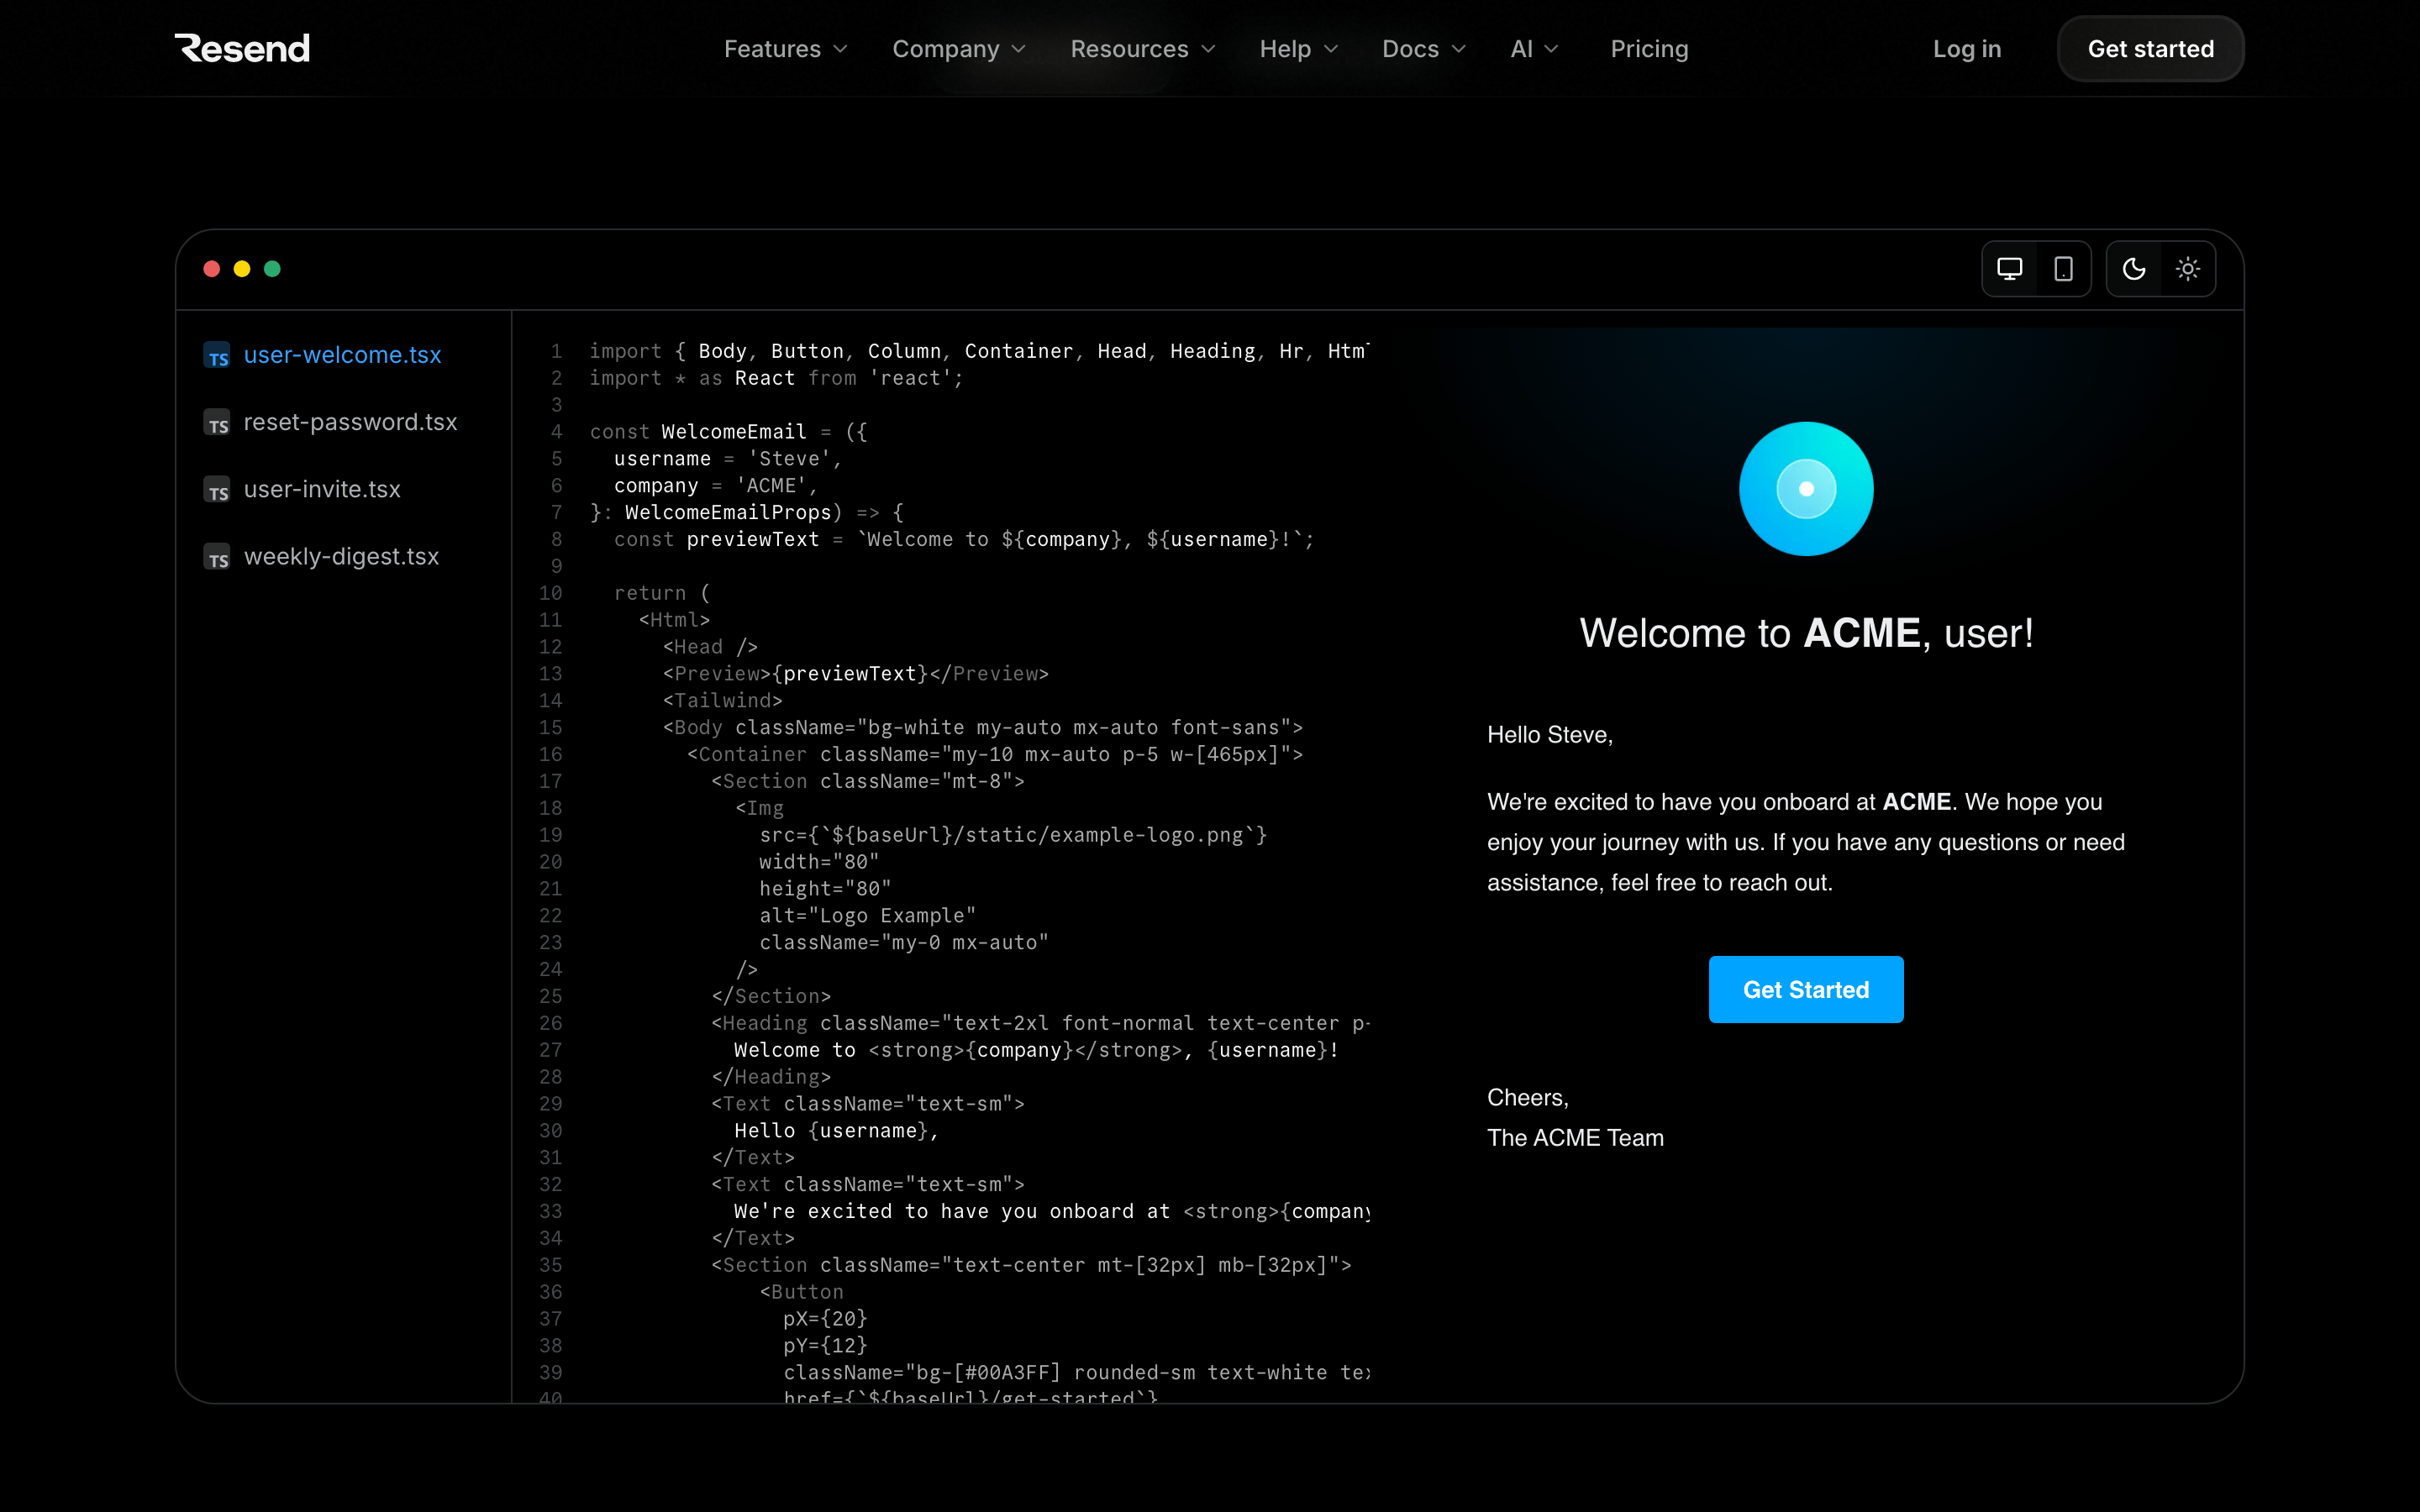Switch to desktop preview mode
2420x1512 pixels.
[x=2009, y=269]
